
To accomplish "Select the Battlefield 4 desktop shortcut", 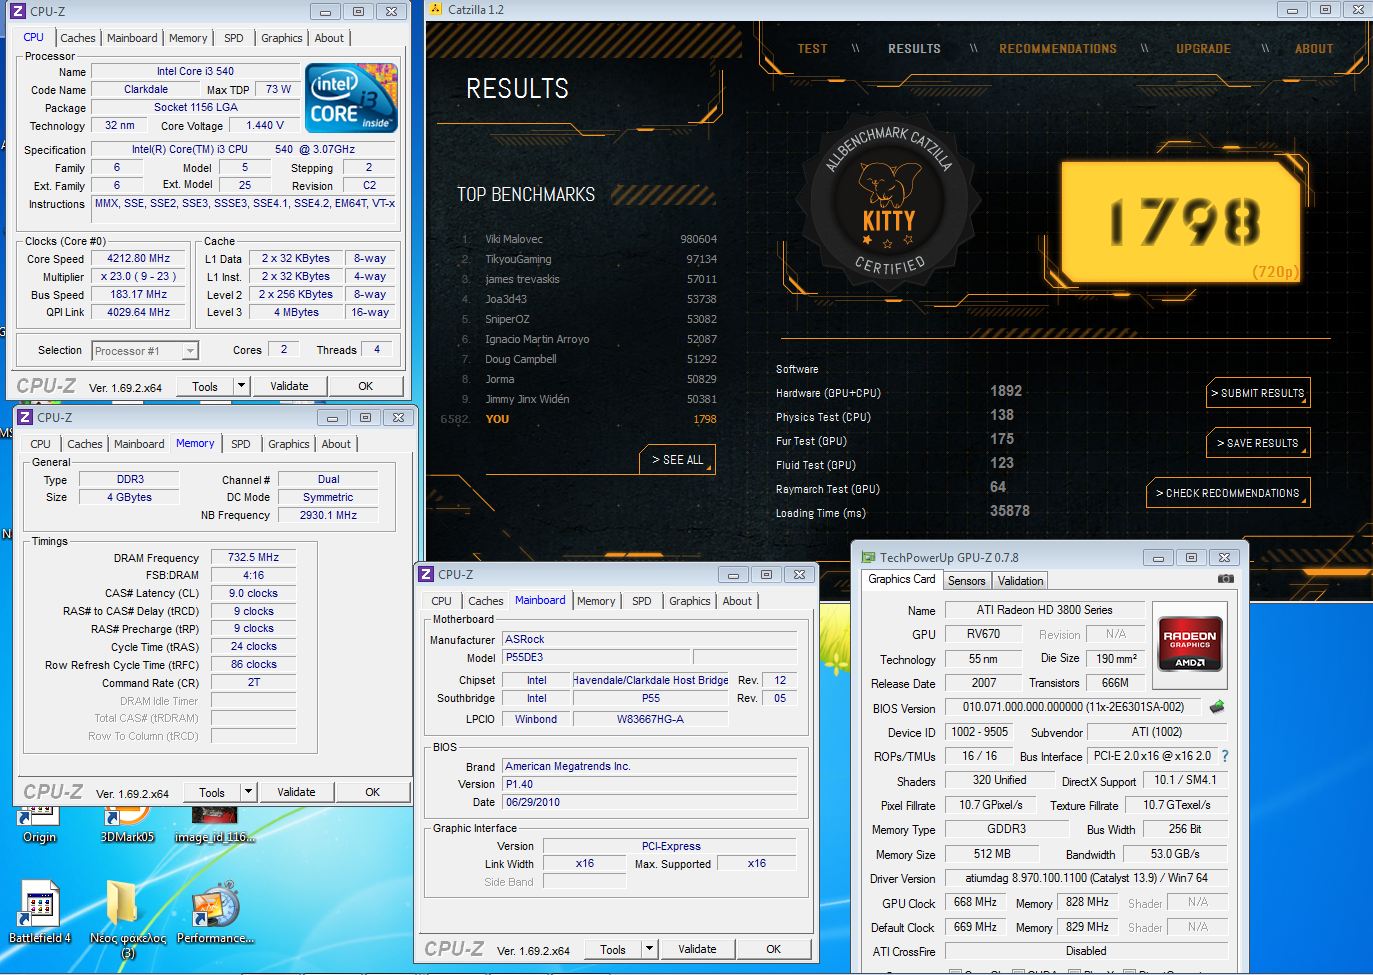I will [x=40, y=912].
